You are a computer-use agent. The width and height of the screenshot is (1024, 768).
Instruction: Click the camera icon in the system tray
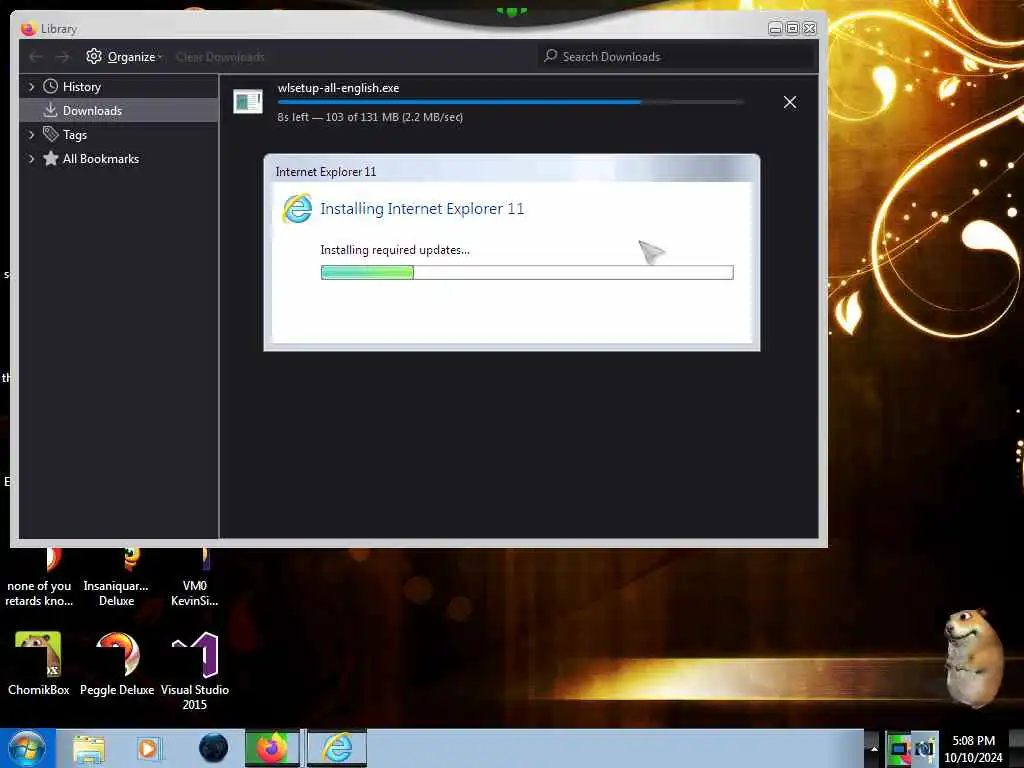click(x=925, y=749)
